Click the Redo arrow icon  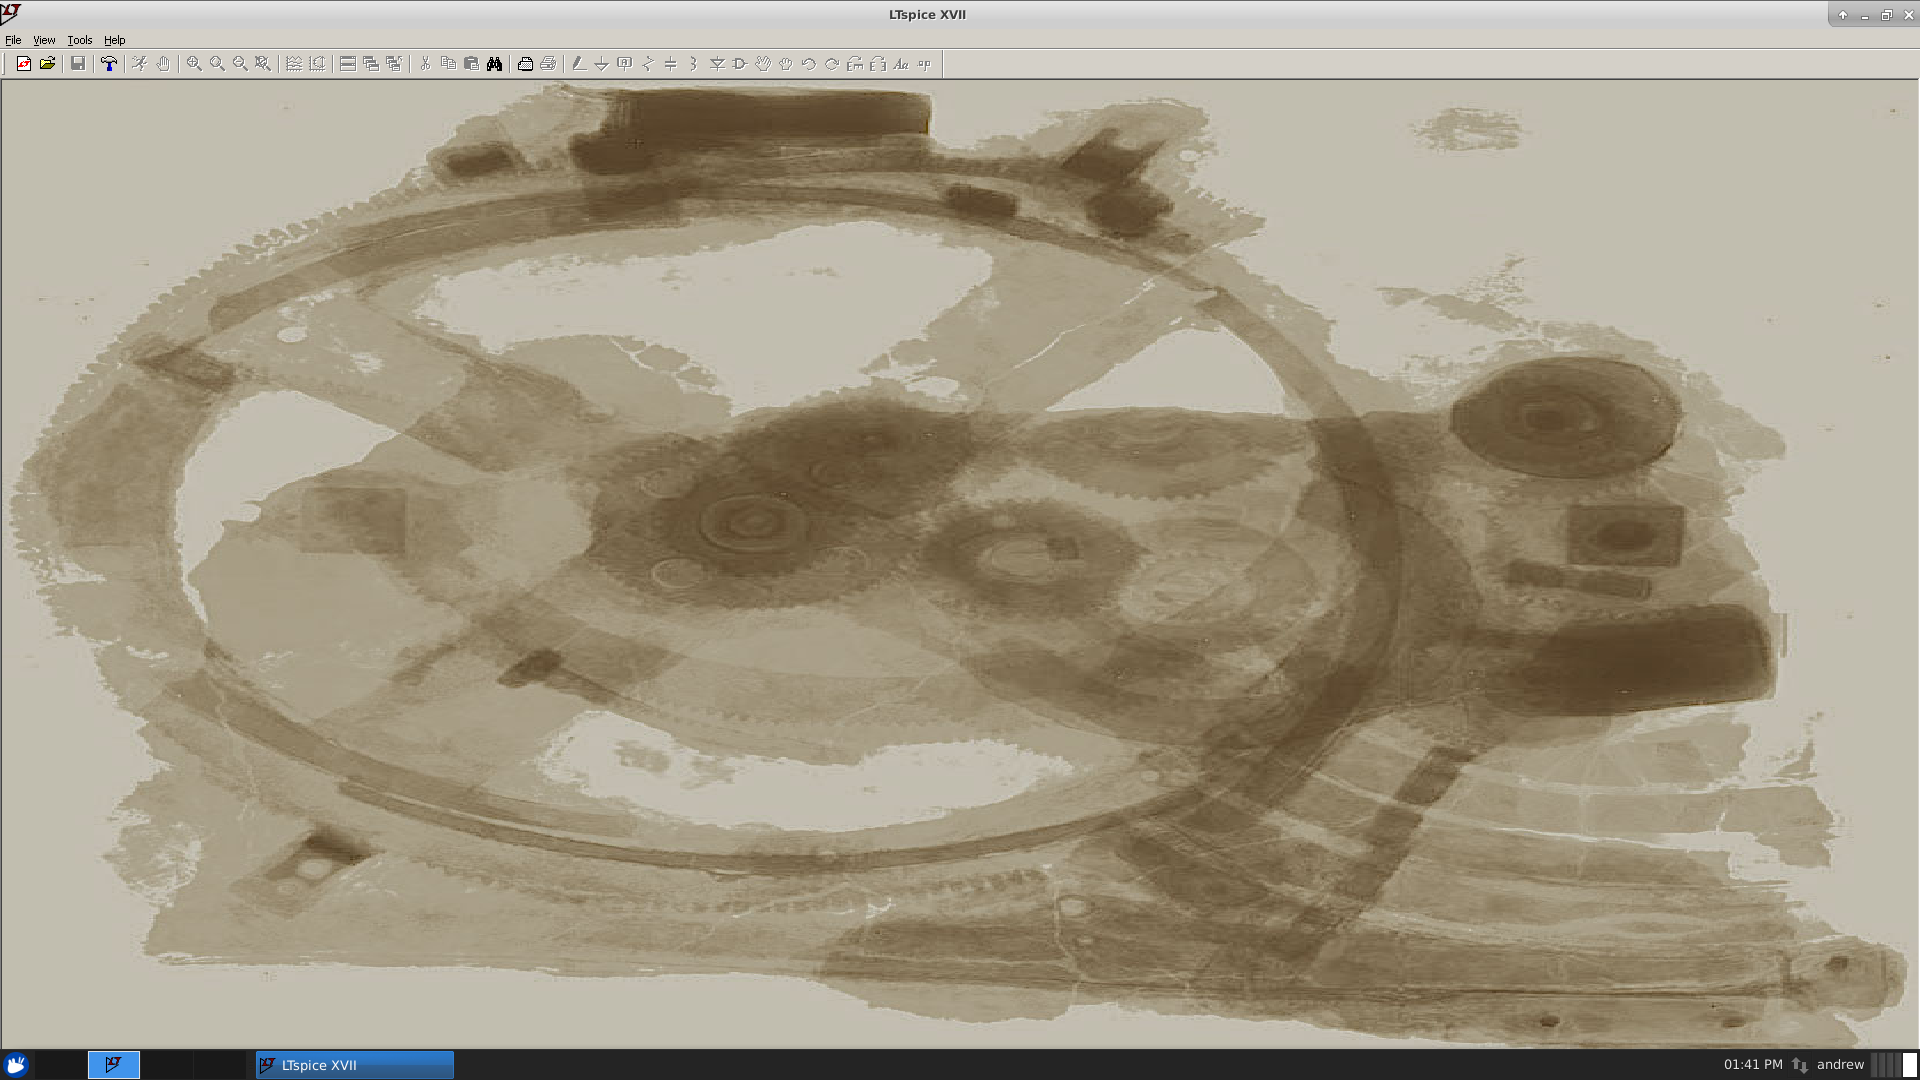pyautogui.click(x=832, y=64)
